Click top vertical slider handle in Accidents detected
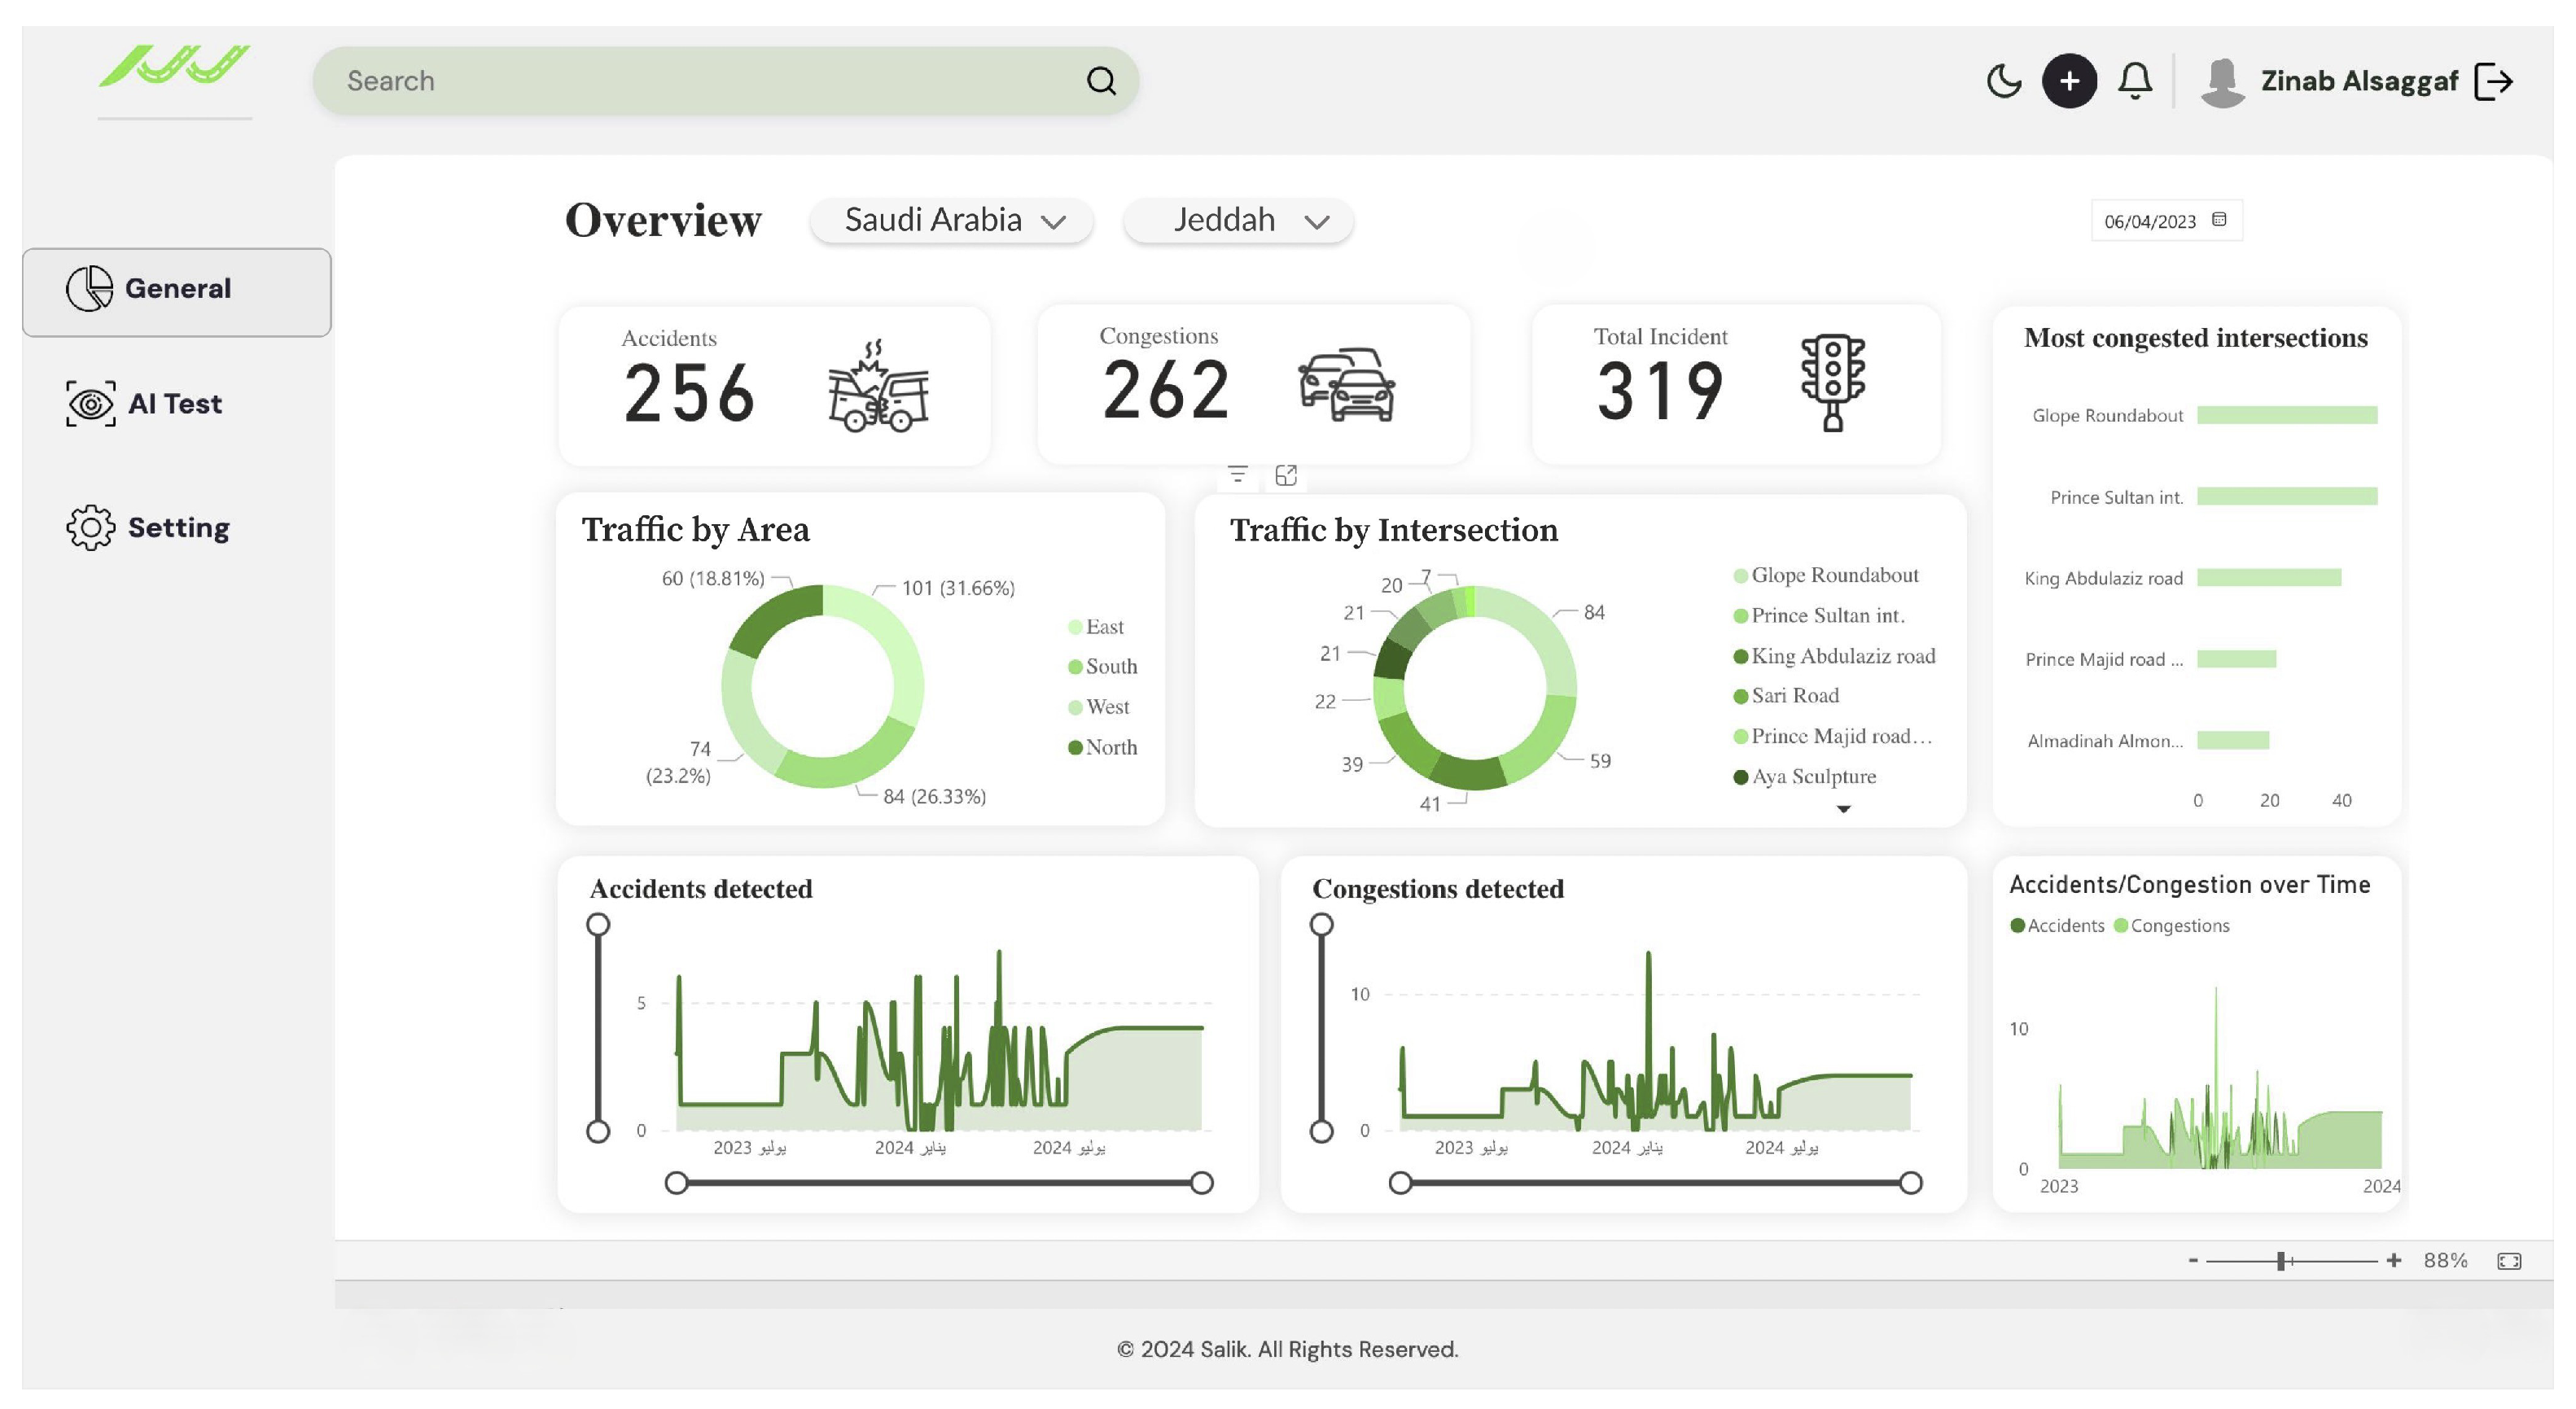Viewport: 2576px width, 1409px height. point(598,924)
